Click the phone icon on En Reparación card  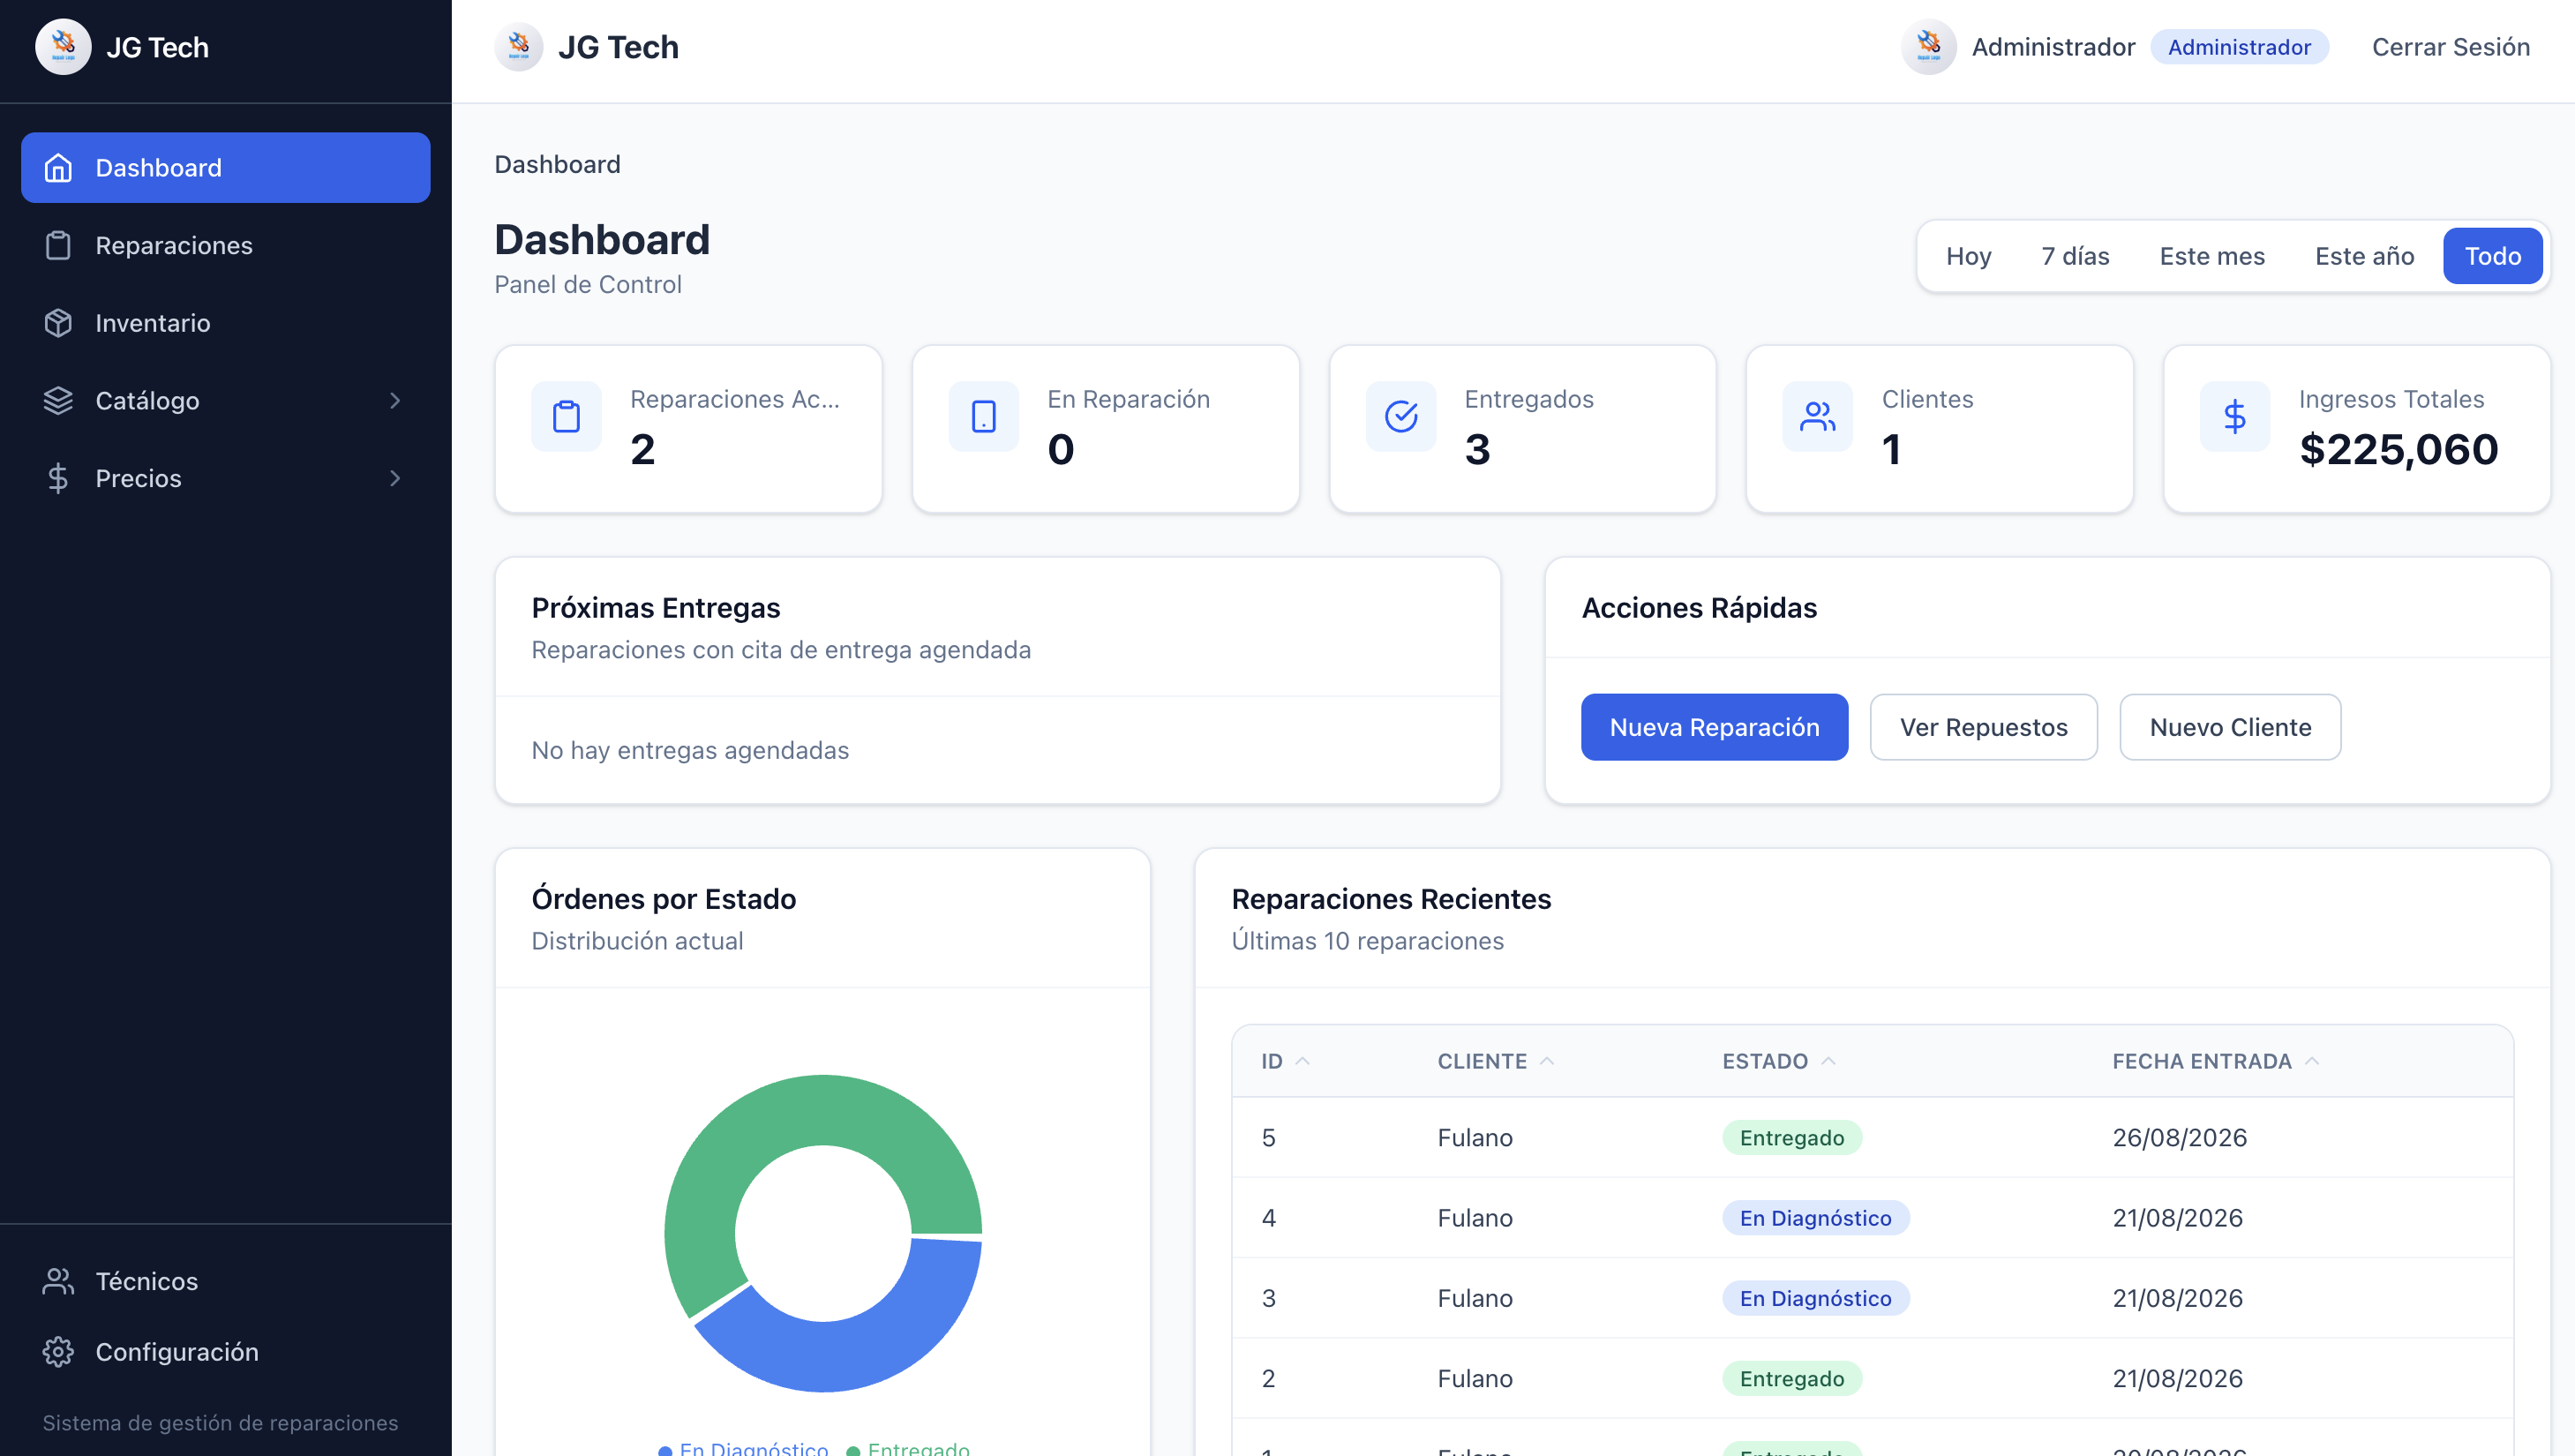(983, 416)
